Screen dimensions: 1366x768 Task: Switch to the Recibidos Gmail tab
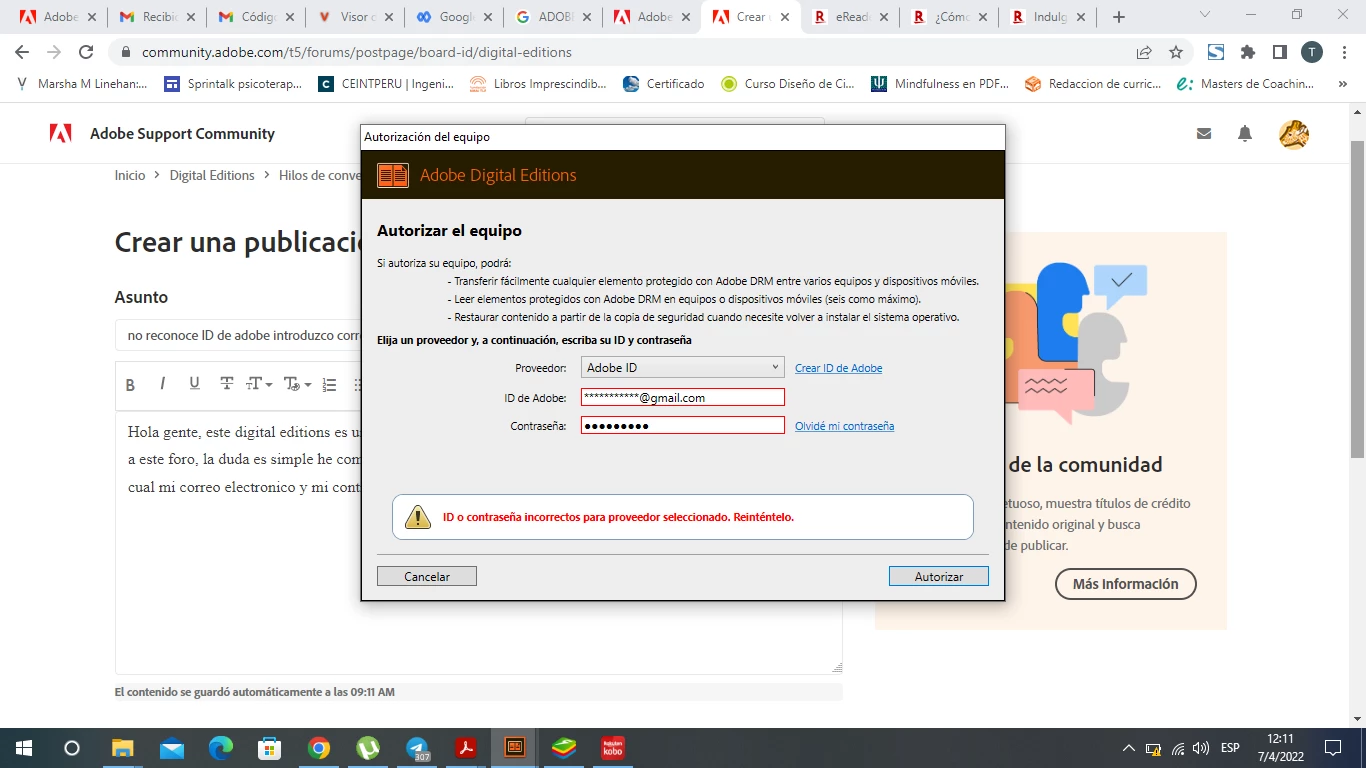[157, 17]
